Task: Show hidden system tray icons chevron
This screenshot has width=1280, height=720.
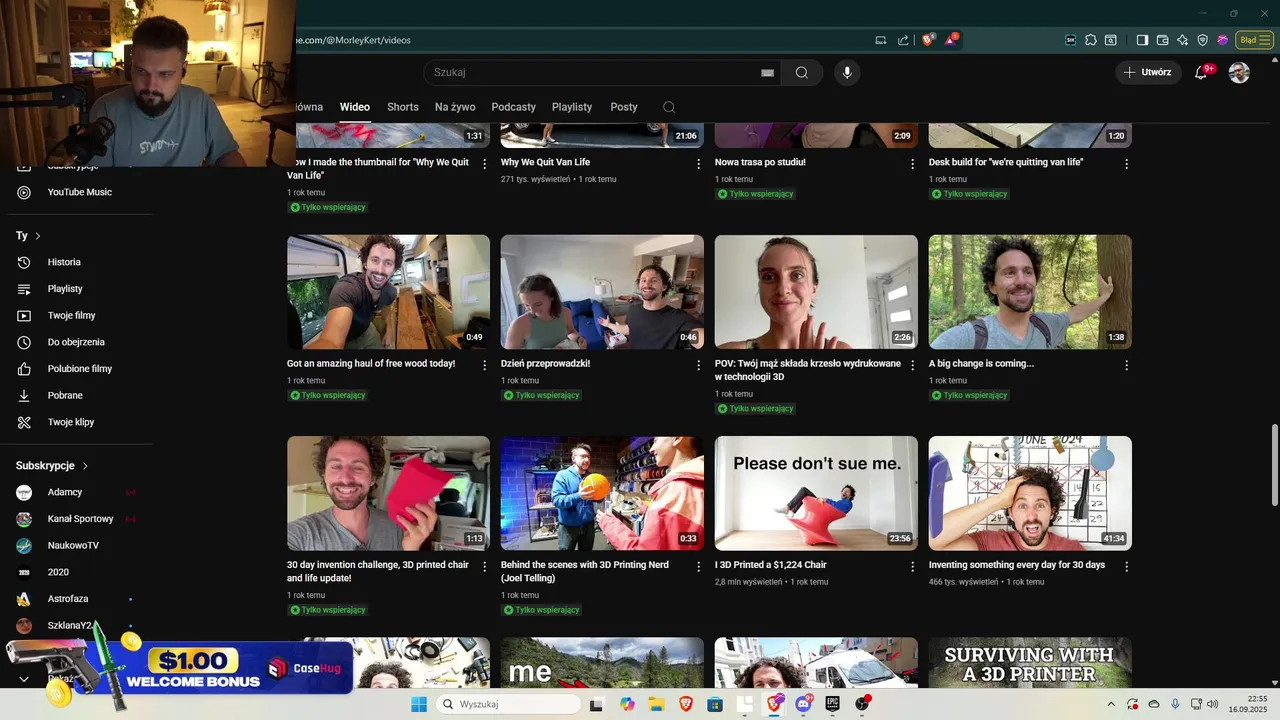Action: tap(1111, 704)
